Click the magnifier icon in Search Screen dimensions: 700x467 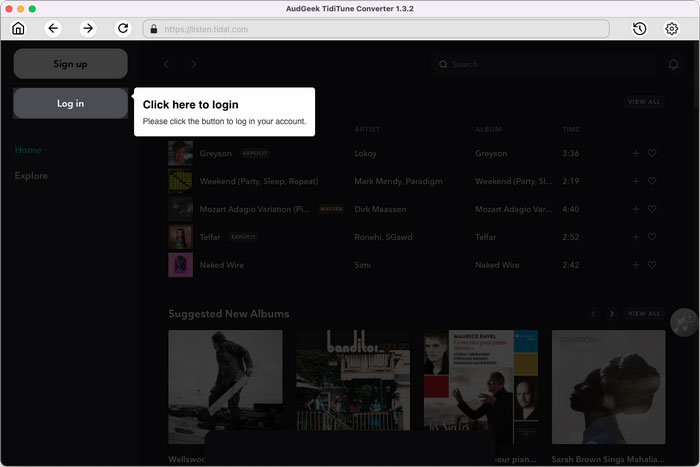[443, 64]
